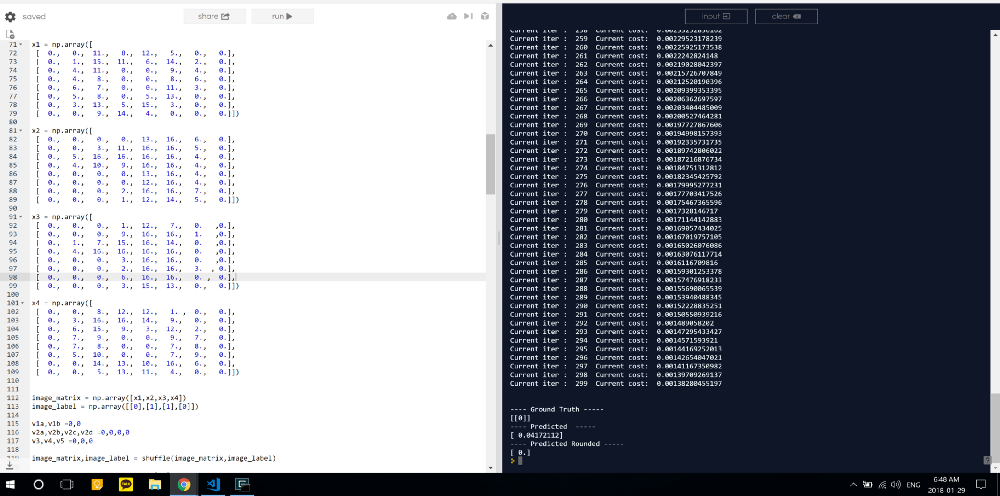The width and height of the screenshot is (1000, 496).
Task: Click the download arrow icon at bottom-left
Action: tap(10, 465)
